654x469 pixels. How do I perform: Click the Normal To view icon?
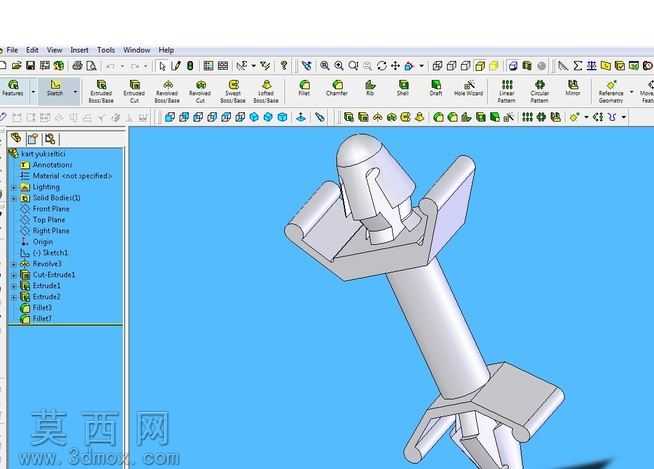tap(301, 117)
